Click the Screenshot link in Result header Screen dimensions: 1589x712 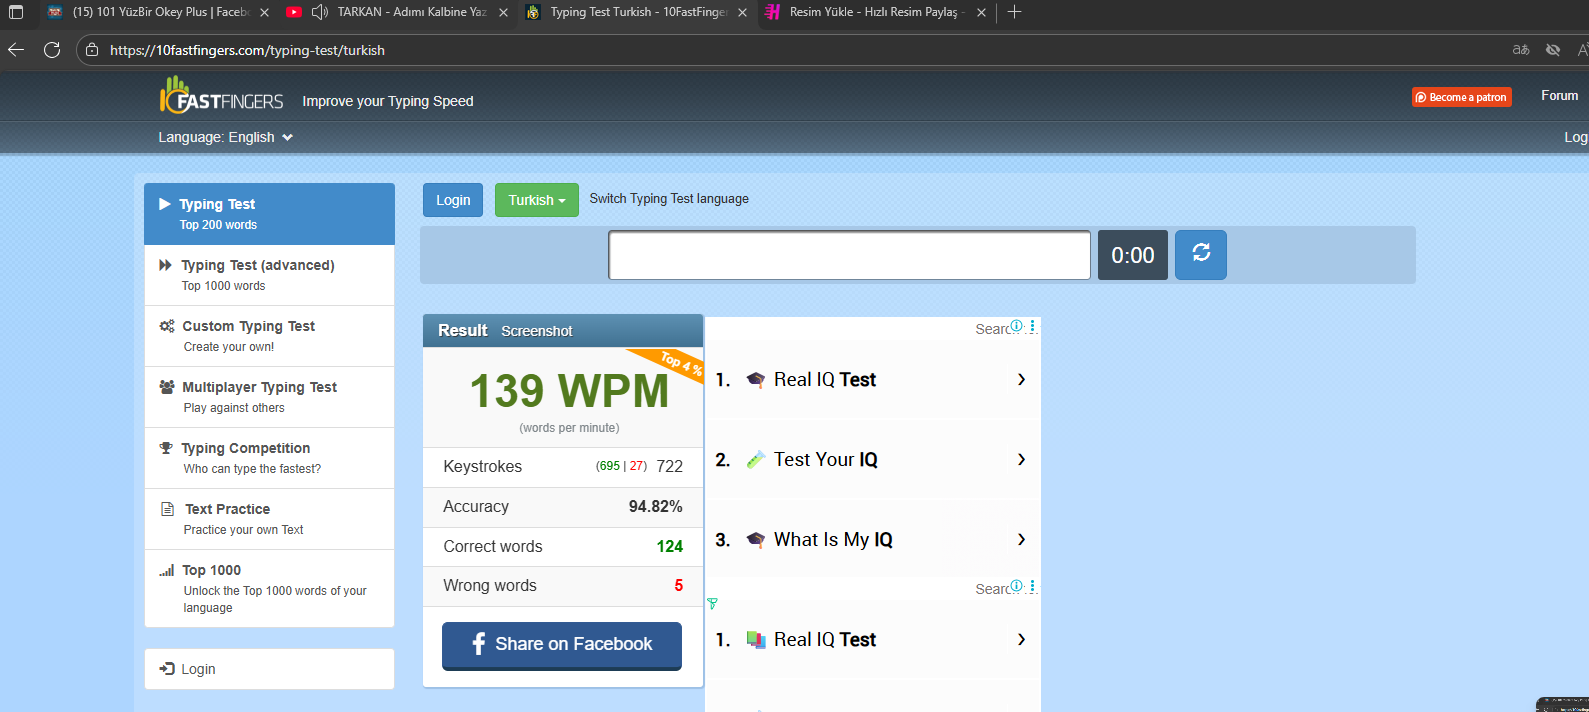click(x=537, y=331)
